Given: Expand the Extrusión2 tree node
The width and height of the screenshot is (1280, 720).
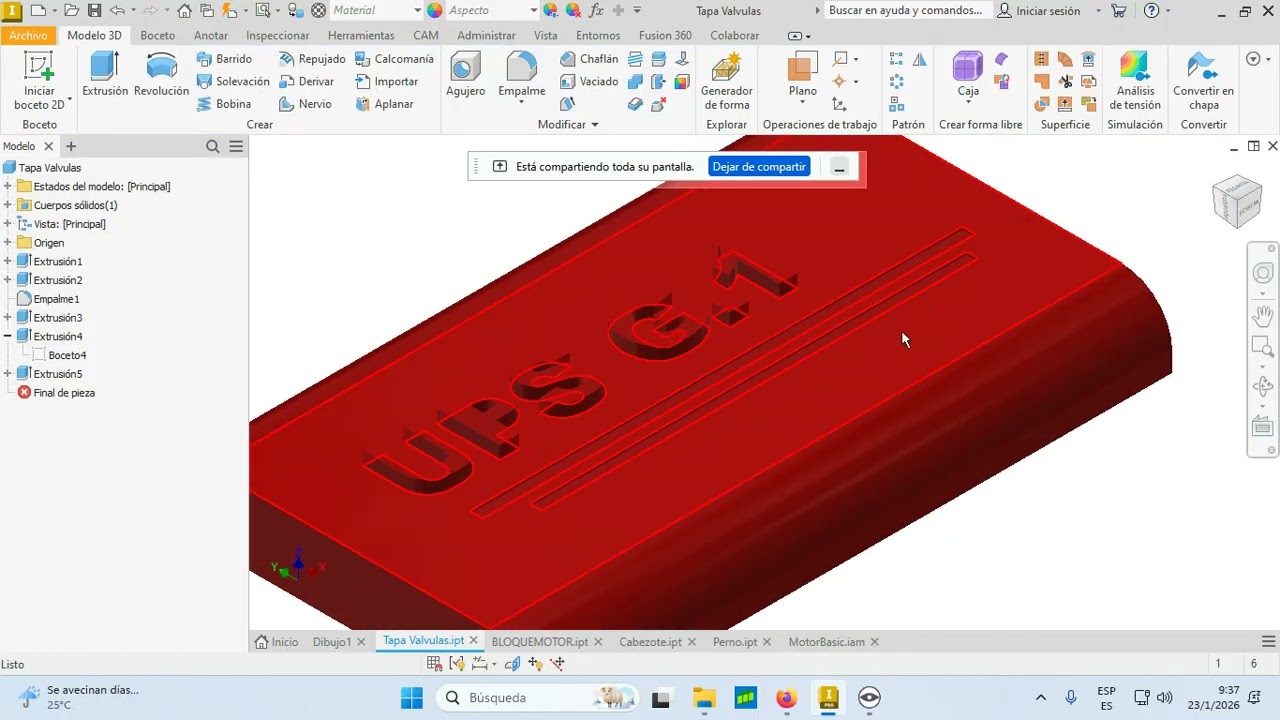Looking at the screenshot, I should [8, 280].
